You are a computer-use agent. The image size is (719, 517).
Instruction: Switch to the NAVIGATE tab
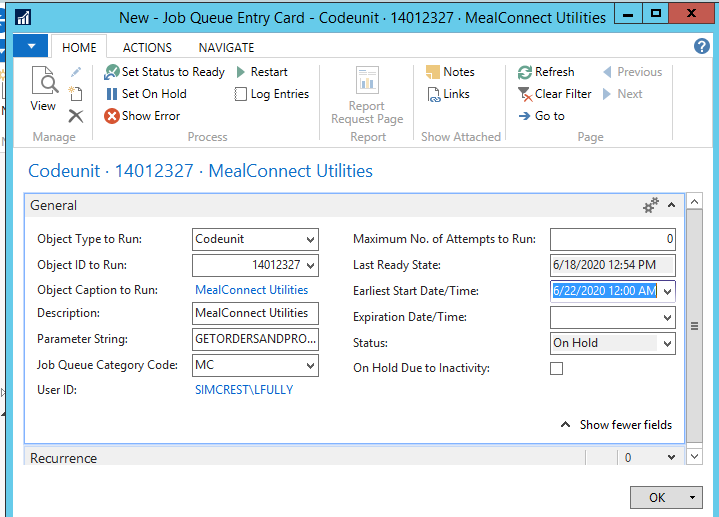pyautogui.click(x=226, y=47)
